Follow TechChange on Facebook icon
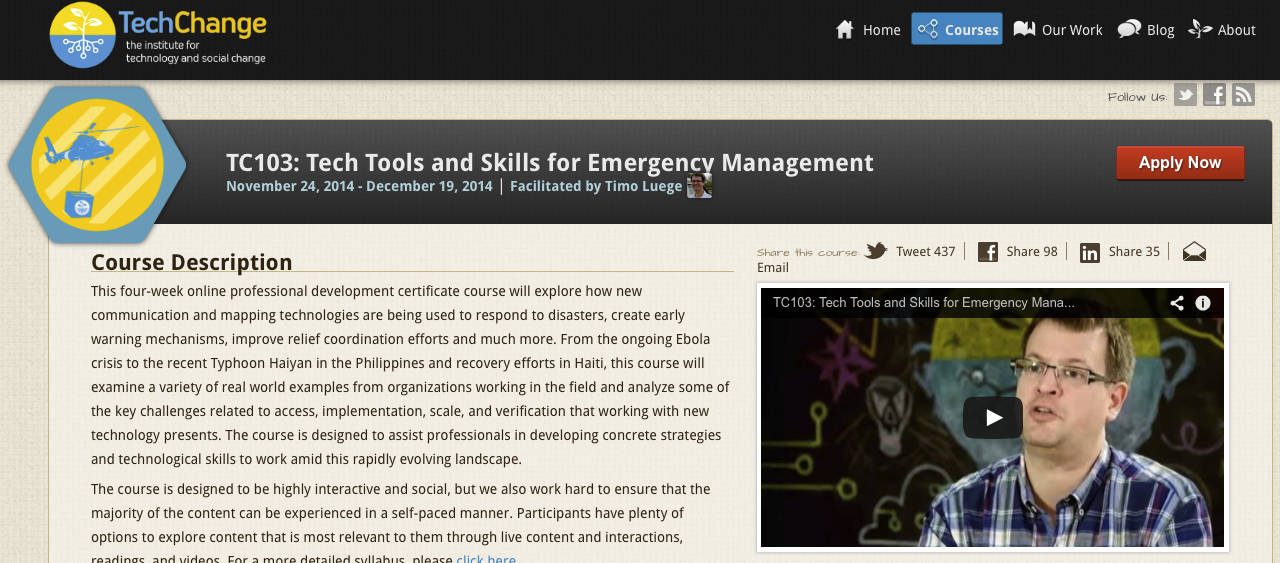Viewport: 1280px width, 563px height. click(x=1214, y=95)
